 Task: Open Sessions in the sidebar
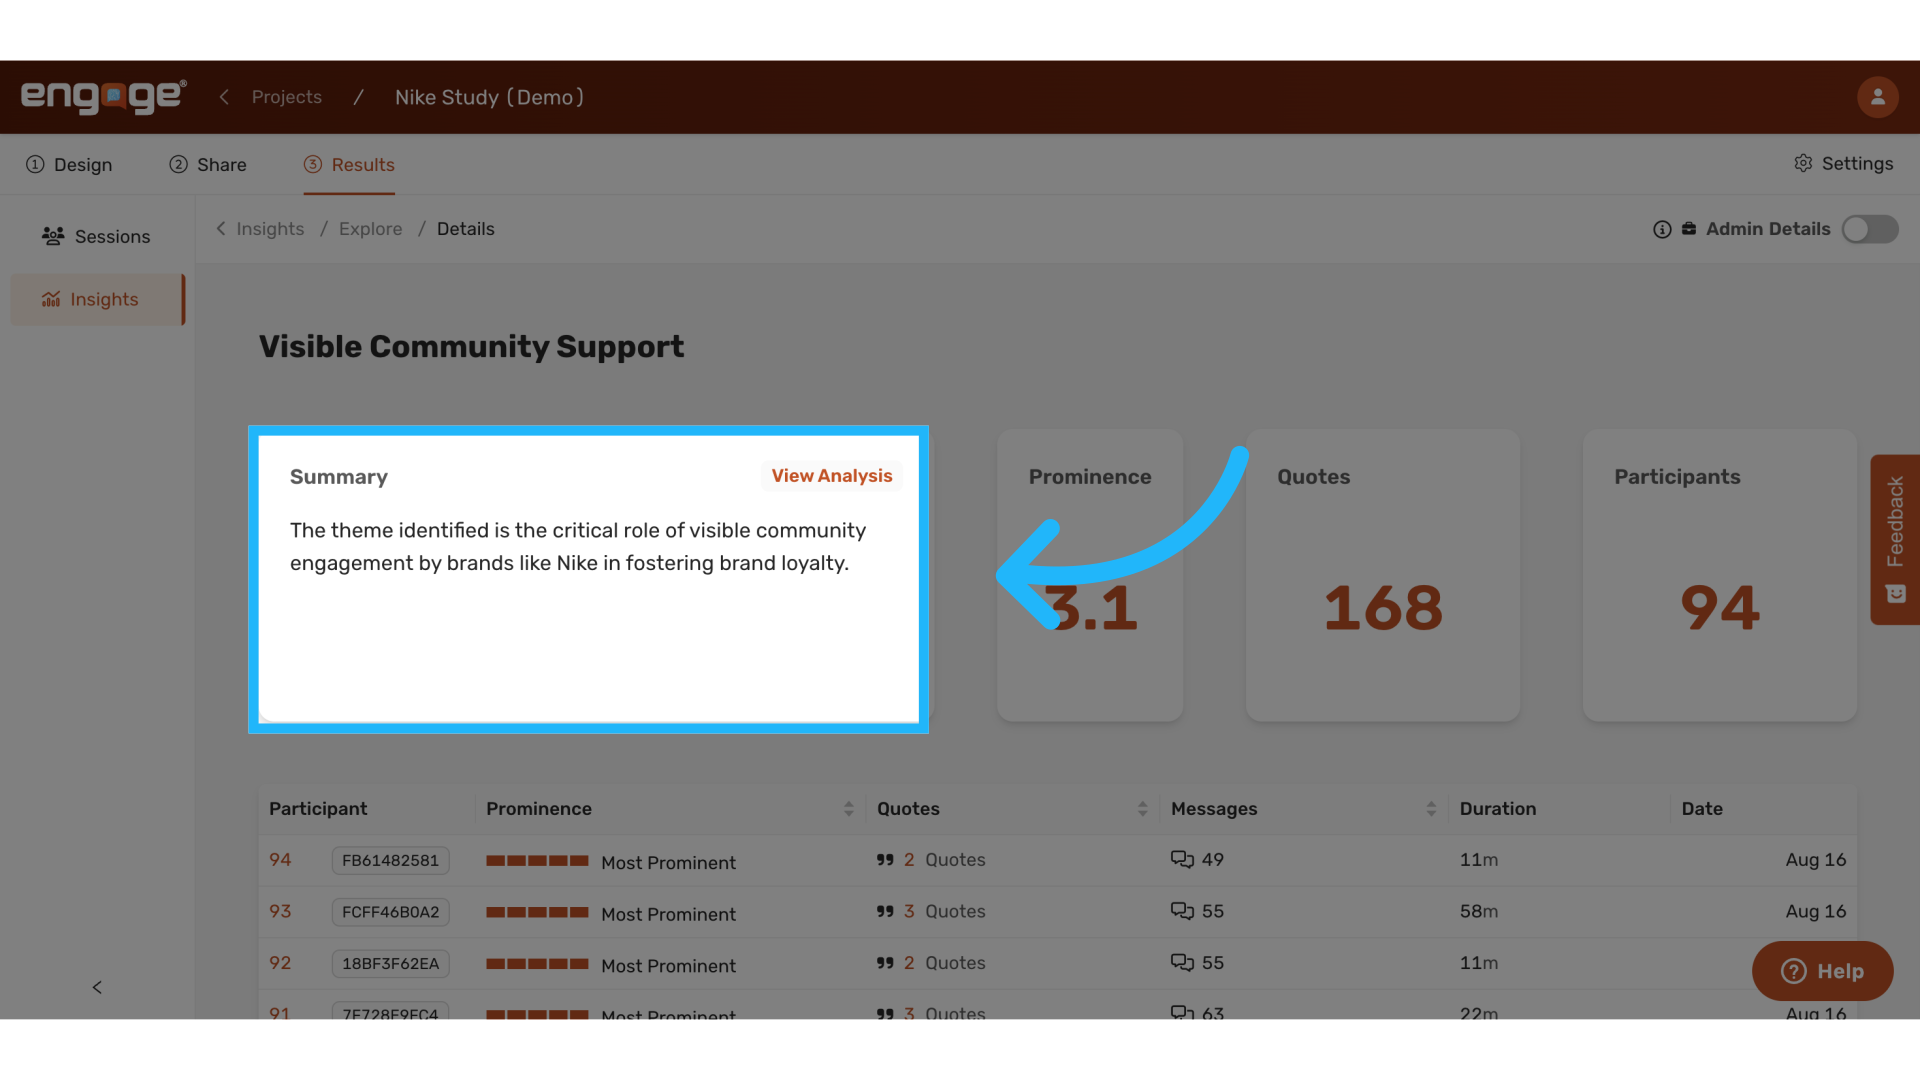click(96, 236)
